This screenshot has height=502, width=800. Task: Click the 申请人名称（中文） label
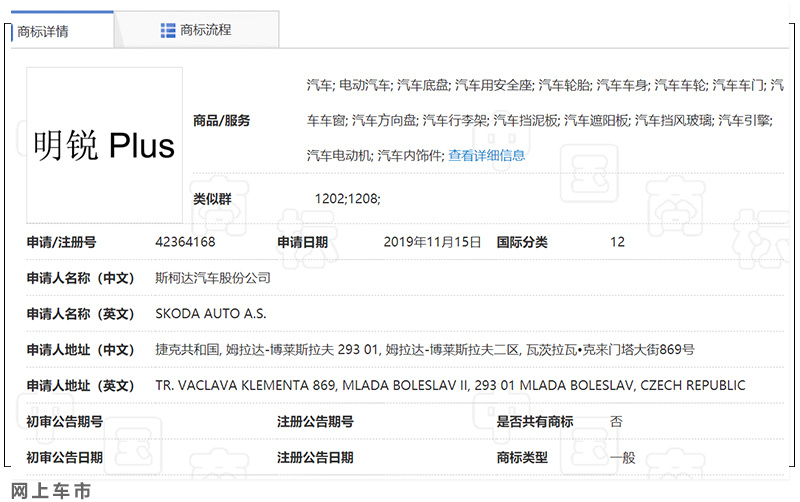coord(80,278)
